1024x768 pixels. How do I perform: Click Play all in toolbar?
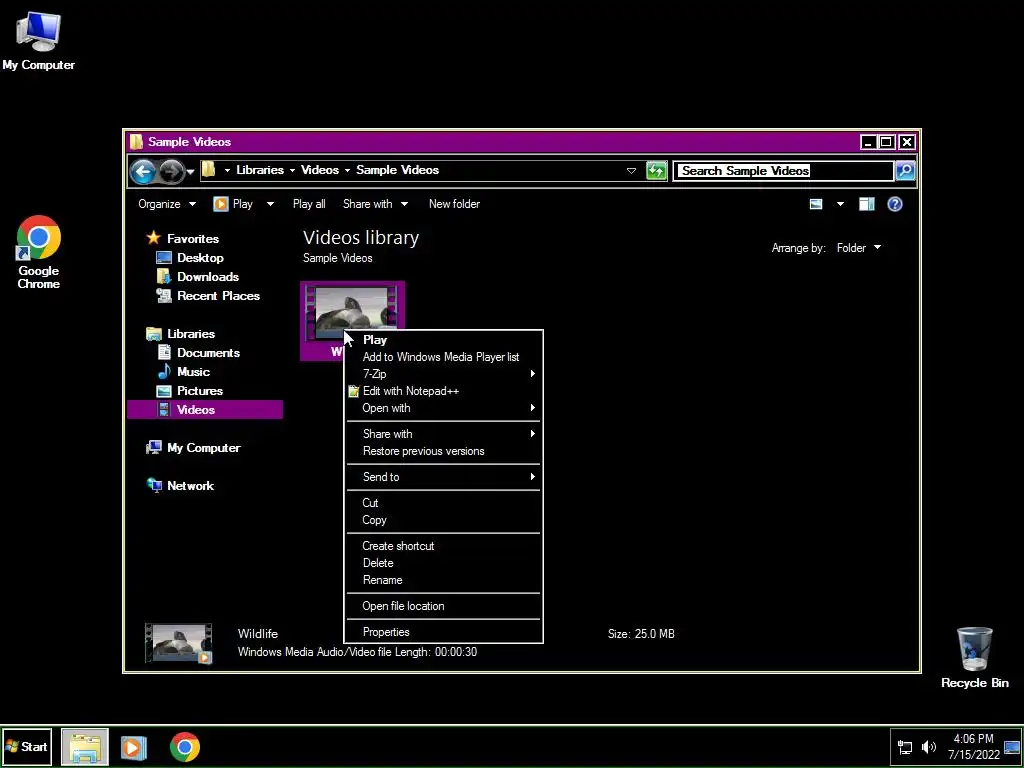(x=309, y=204)
